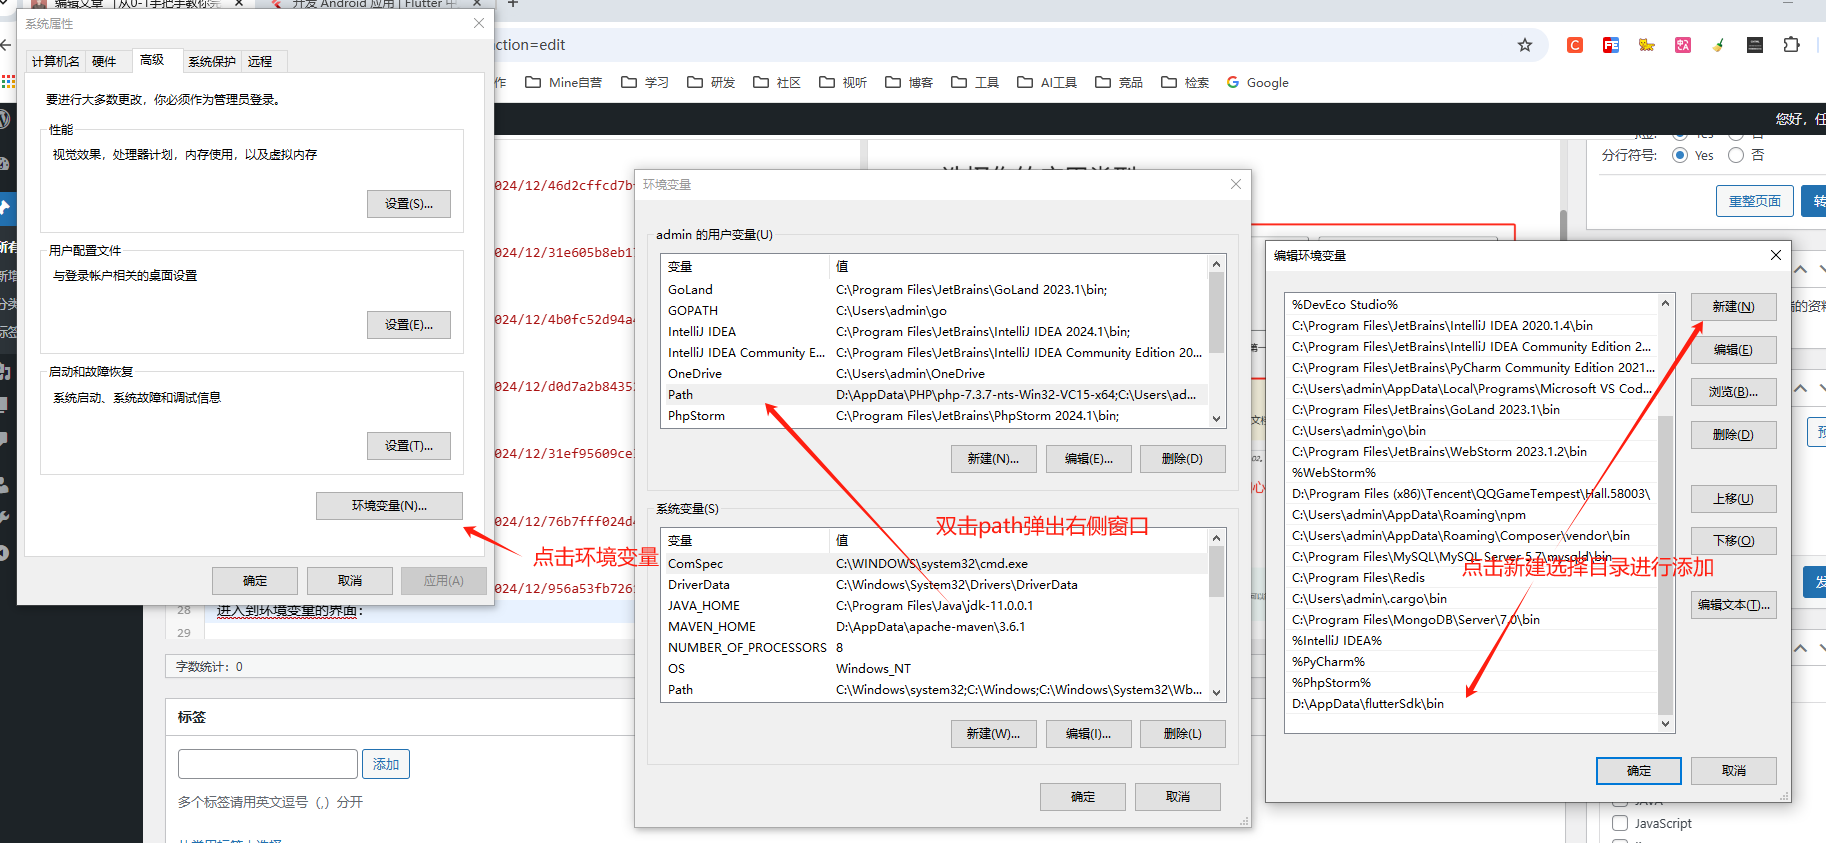Open the 博客 bookmark folder
Image resolution: width=1826 pixels, height=843 pixels.
(x=909, y=83)
